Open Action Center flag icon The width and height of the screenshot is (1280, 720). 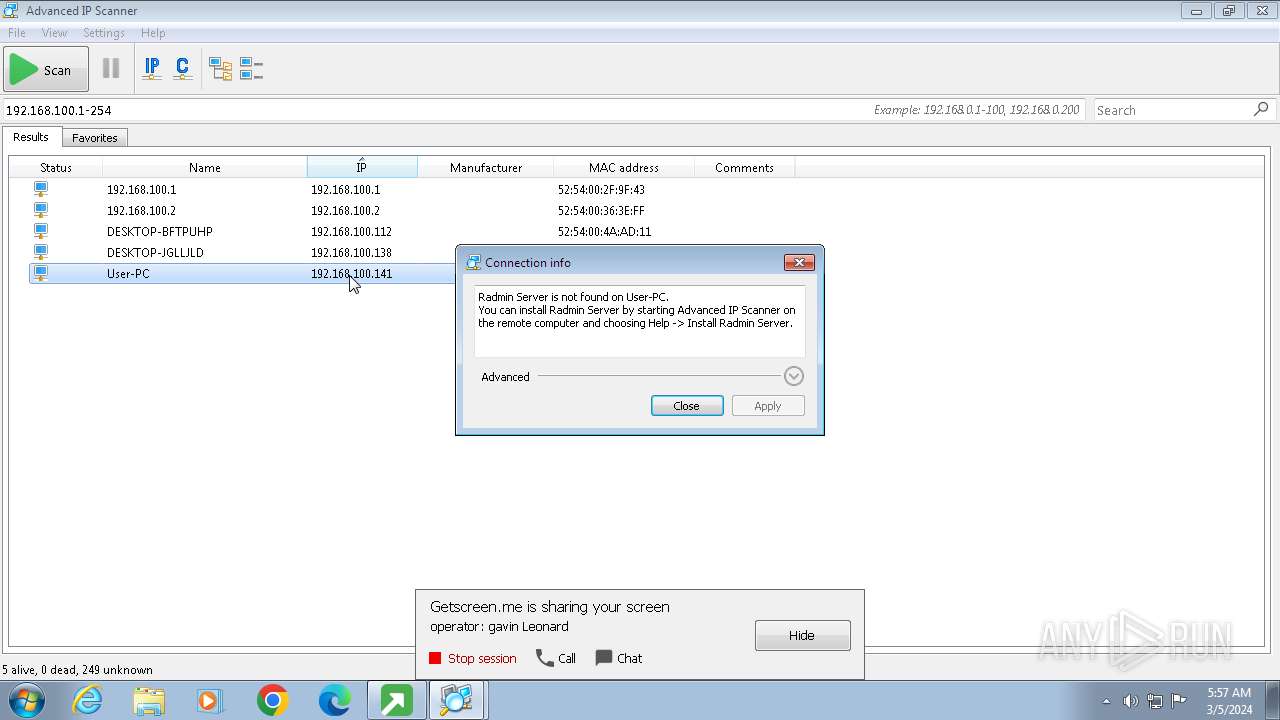(1179, 701)
